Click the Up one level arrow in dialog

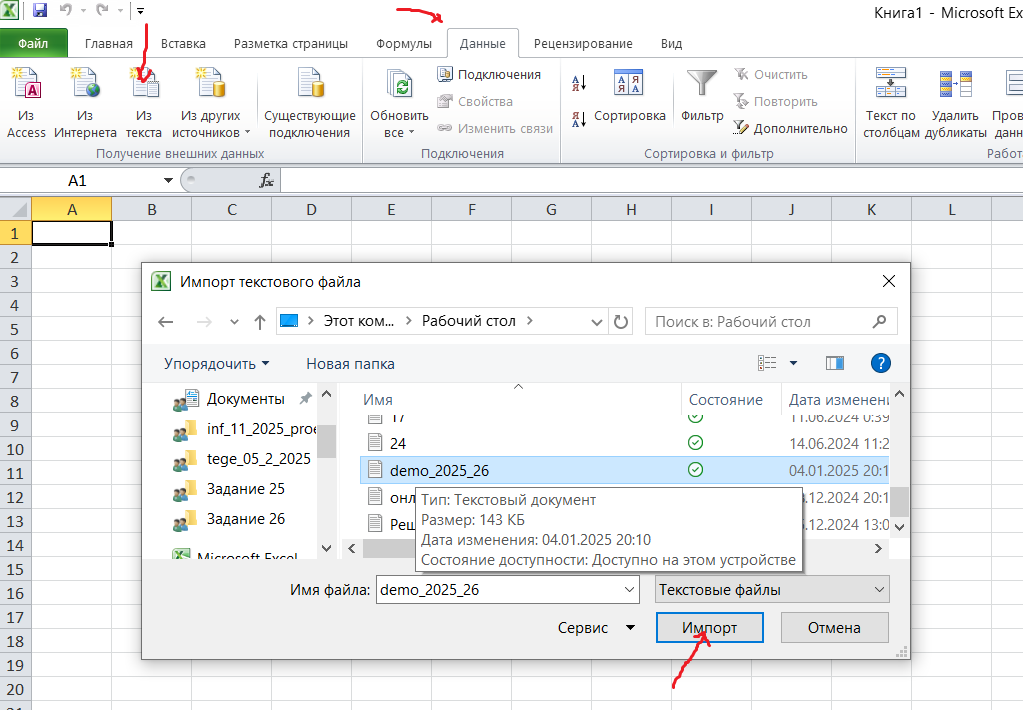(x=260, y=322)
